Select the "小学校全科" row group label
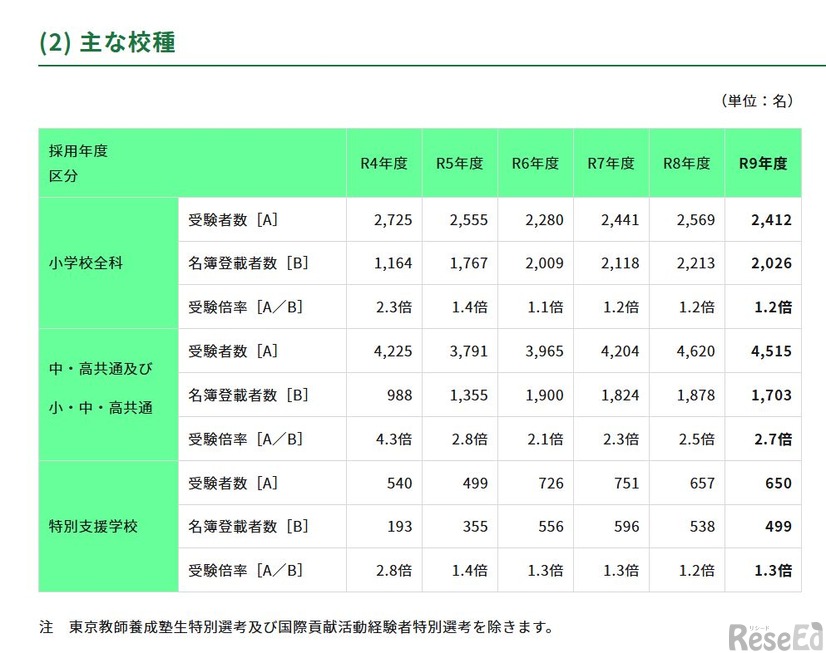Screen dimensions: 826x653 click(x=86, y=263)
